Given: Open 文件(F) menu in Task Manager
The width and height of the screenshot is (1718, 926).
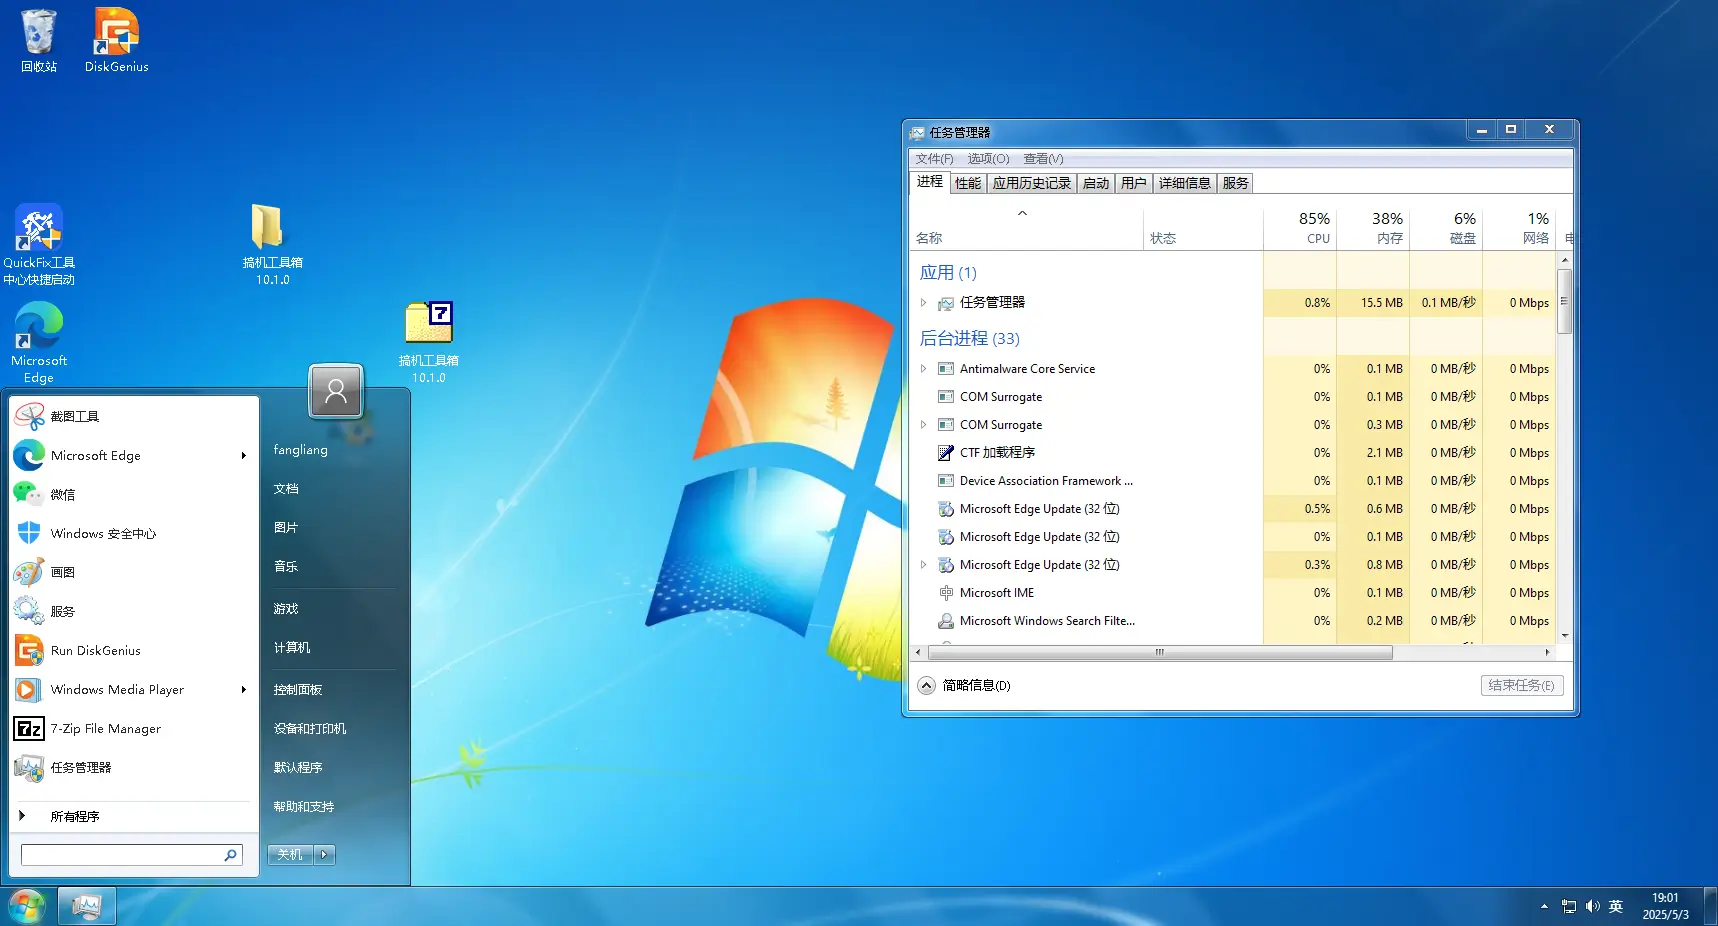Looking at the screenshot, I should [x=934, y=159].
